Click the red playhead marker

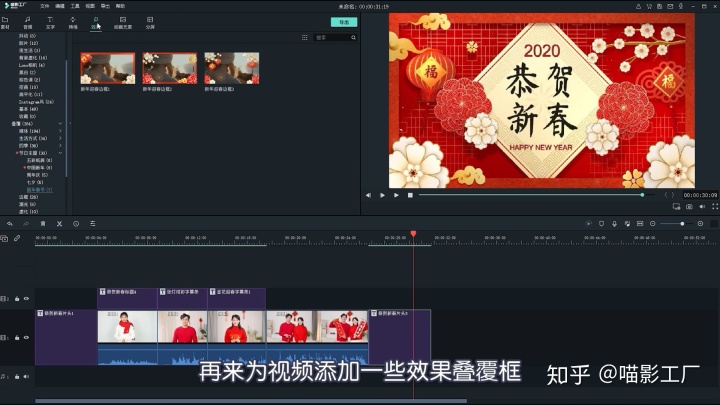[x=413, y=234]
